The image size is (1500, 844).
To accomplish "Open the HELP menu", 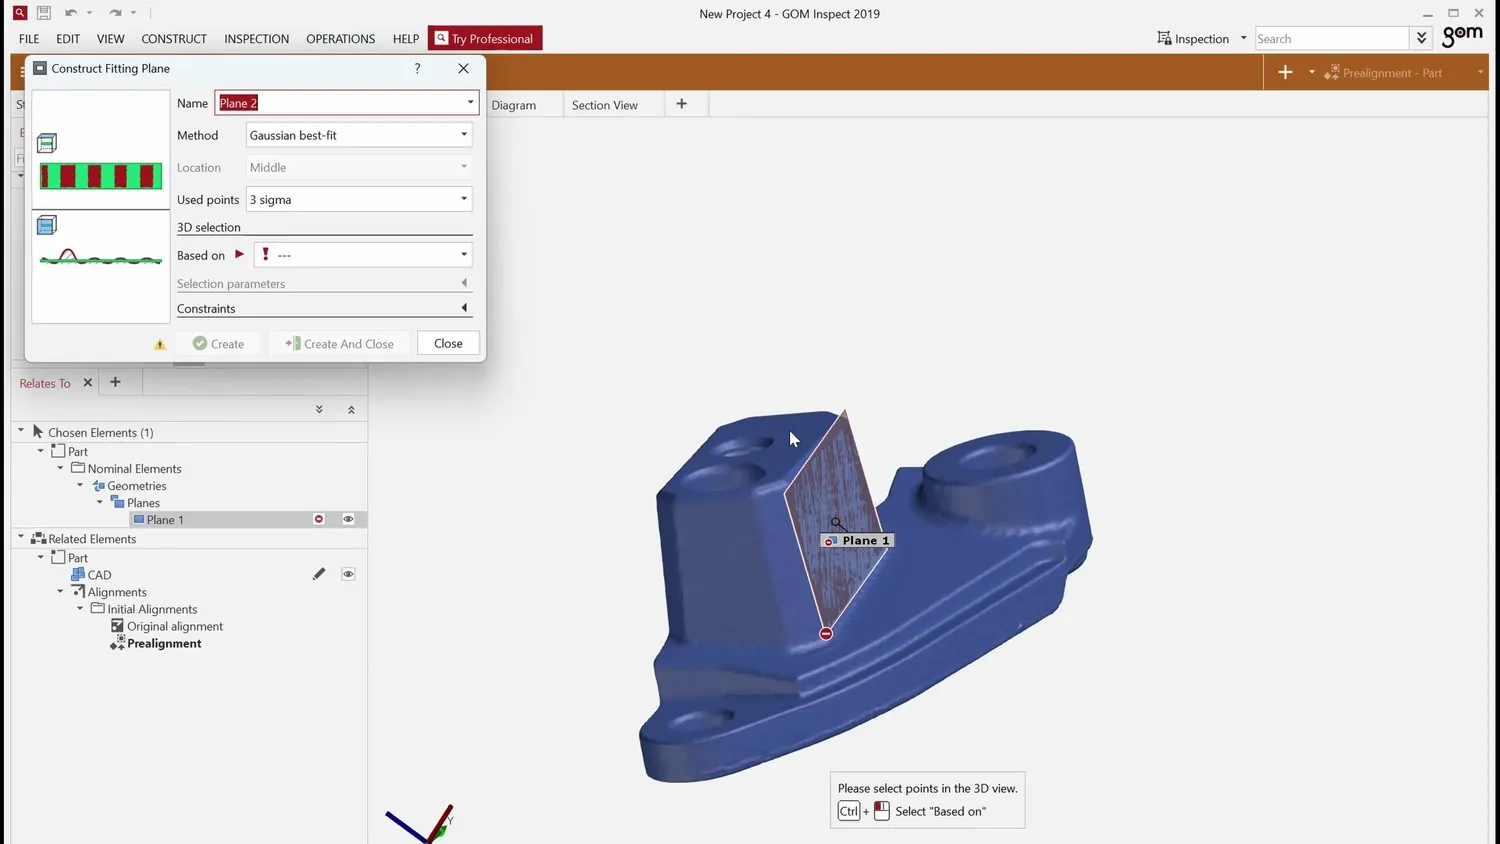I will pyautogui.click(x=406, y=39).
